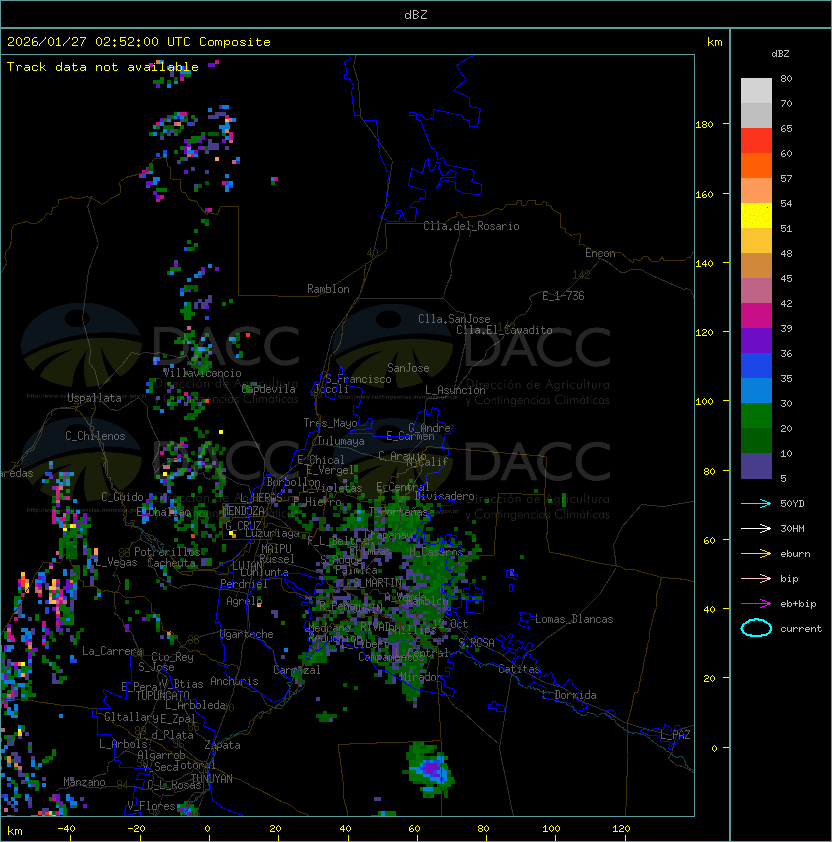Image resolution: width=832 pixels, height=842 pixels.
Task: Click the E_1-736 label
Action: pos(563,296)
